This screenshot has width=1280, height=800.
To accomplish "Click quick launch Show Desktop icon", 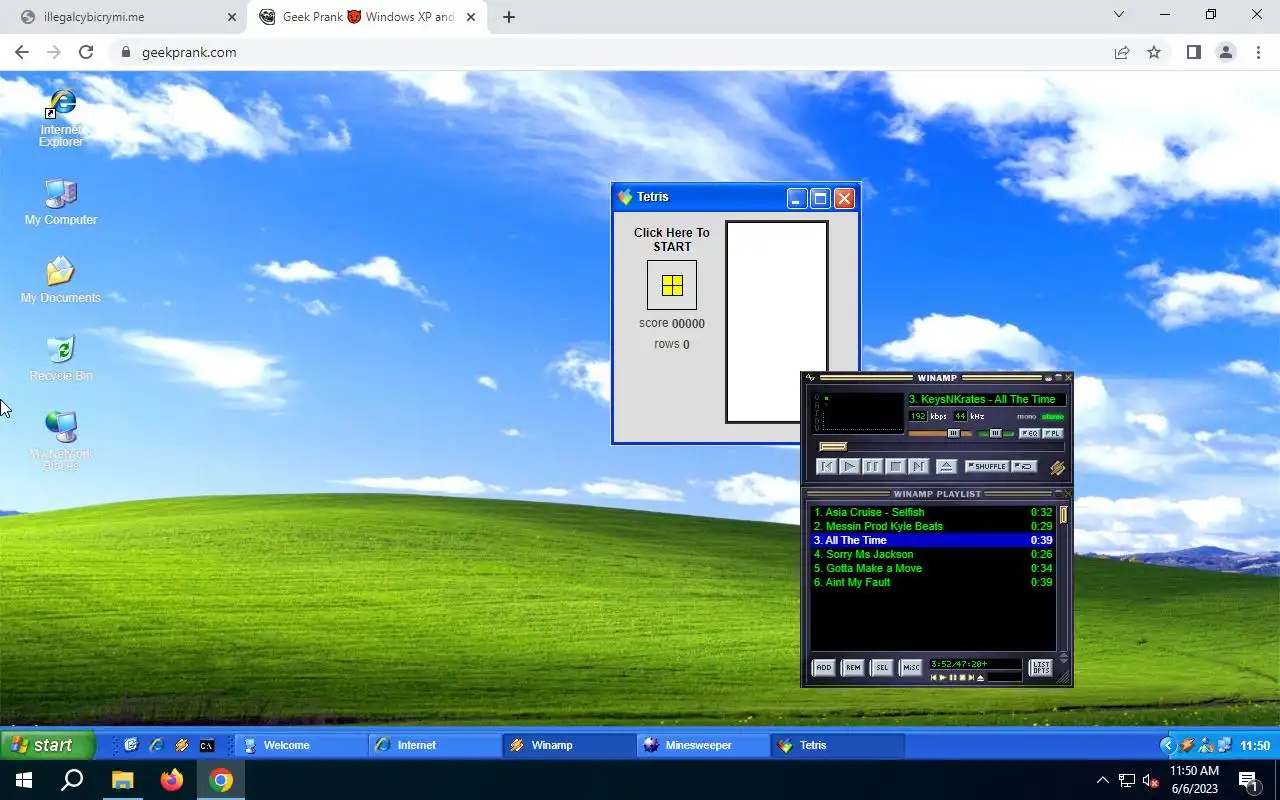I will (131, 745).
